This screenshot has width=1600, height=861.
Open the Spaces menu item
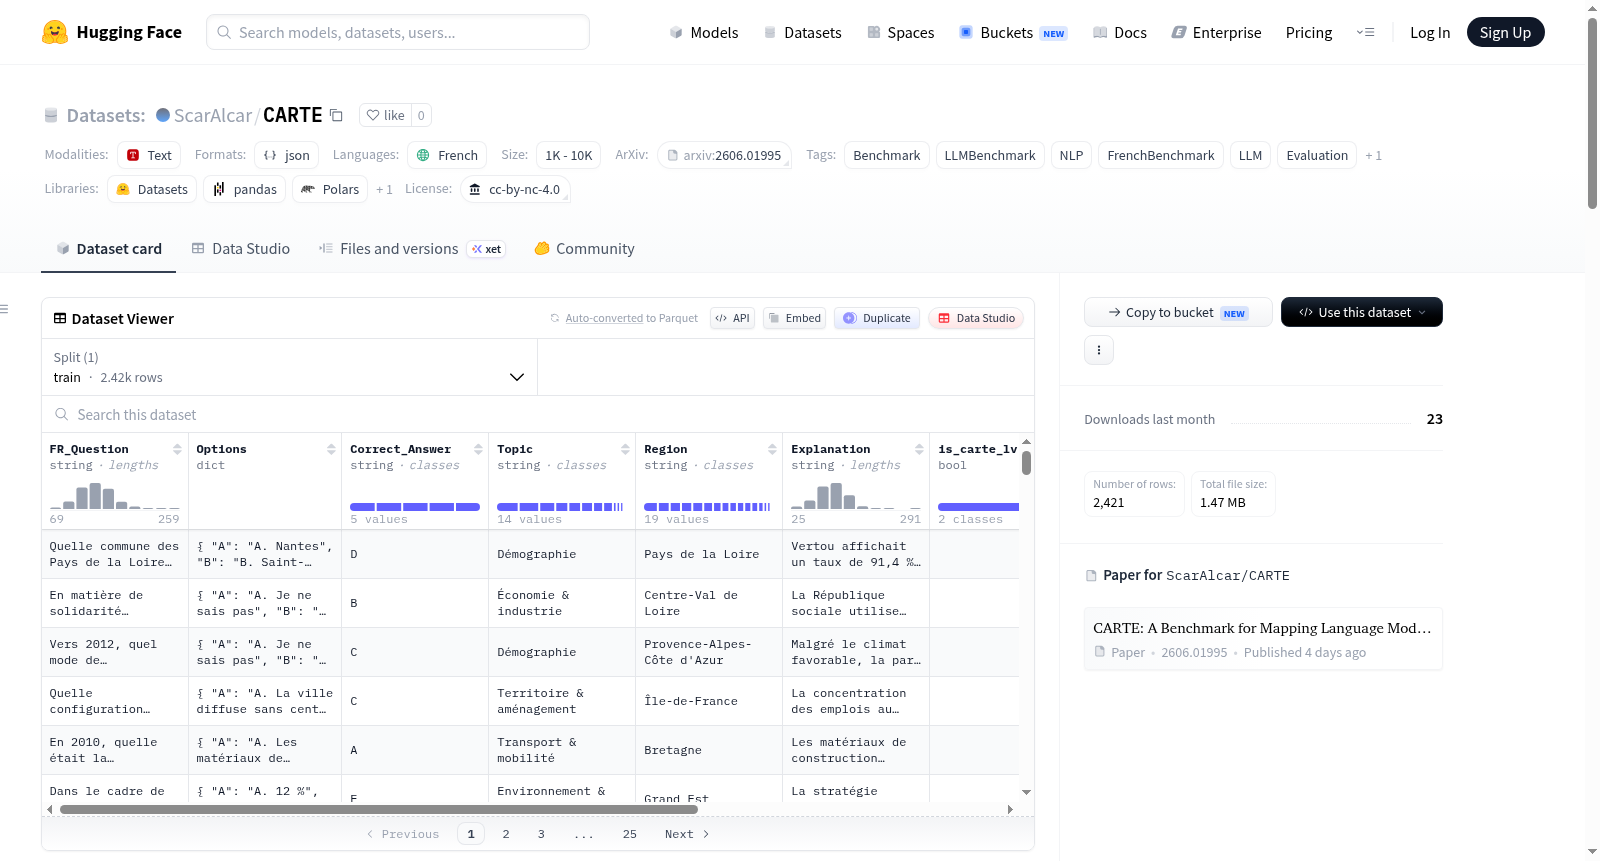click(x=901, y=32)
